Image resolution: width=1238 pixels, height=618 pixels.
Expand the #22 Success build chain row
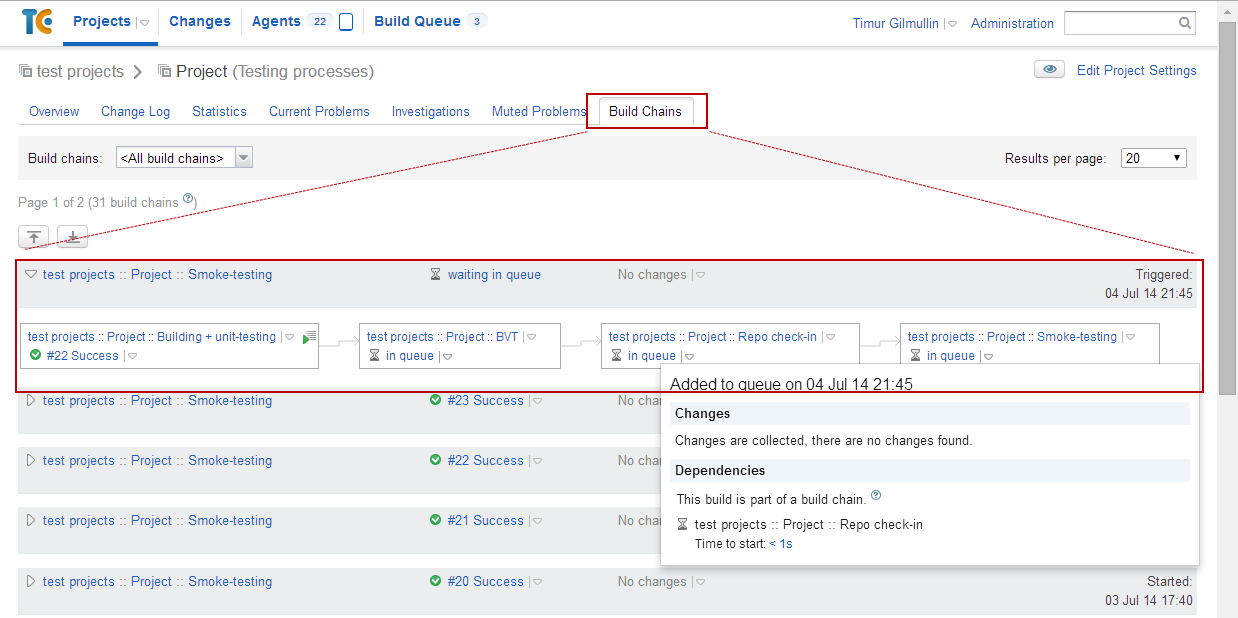31,460
